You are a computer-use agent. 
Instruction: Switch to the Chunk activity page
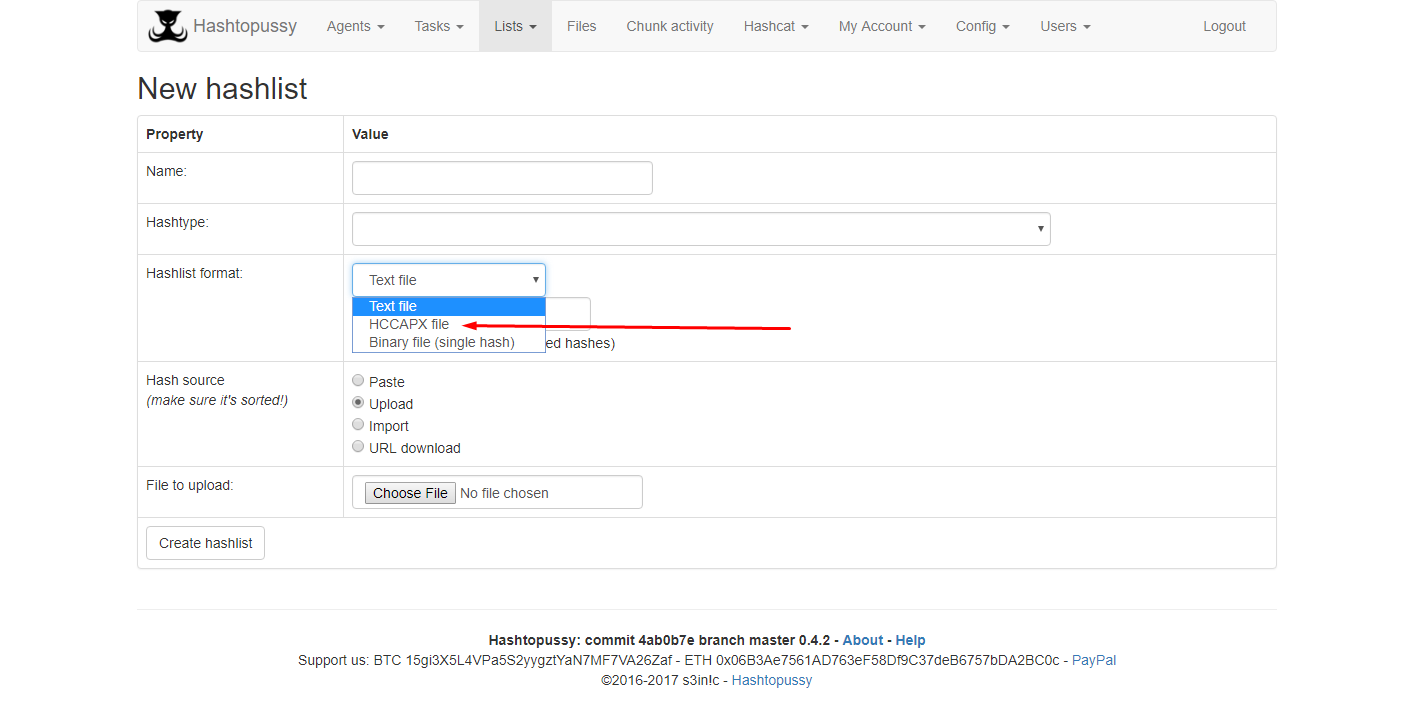(x=669, y=26)
